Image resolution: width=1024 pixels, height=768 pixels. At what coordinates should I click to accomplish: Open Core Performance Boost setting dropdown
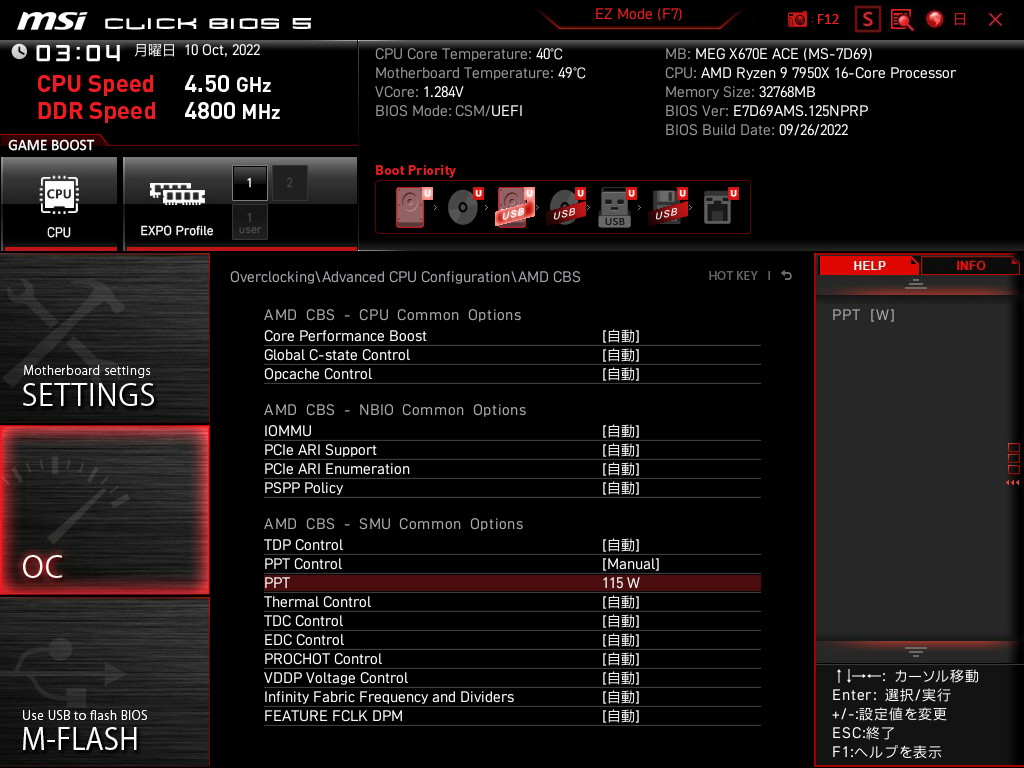click(512, 336)
